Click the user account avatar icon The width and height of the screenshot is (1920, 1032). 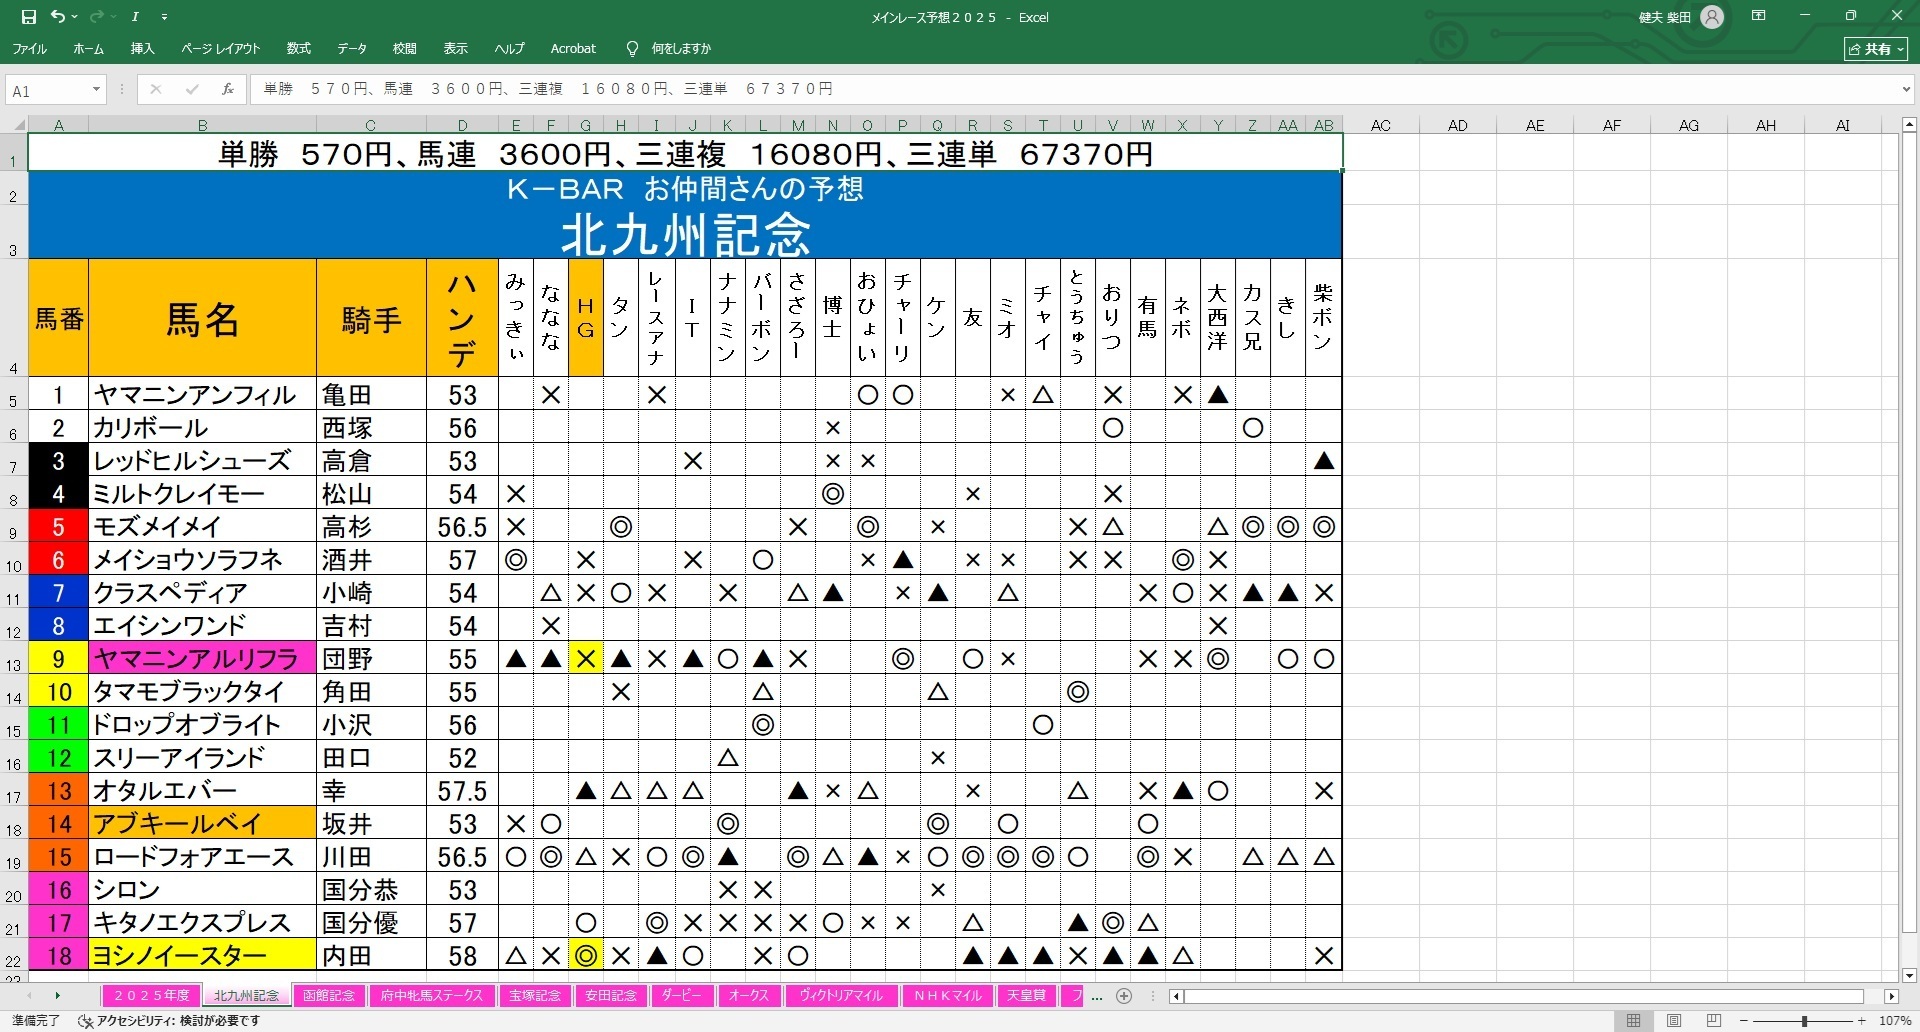tap(1712, 17)
